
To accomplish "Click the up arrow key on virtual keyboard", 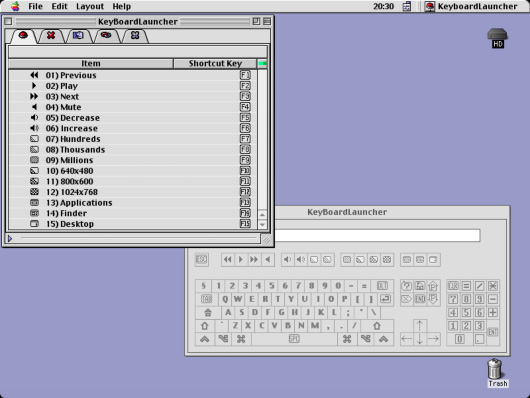I will point(420,326).
